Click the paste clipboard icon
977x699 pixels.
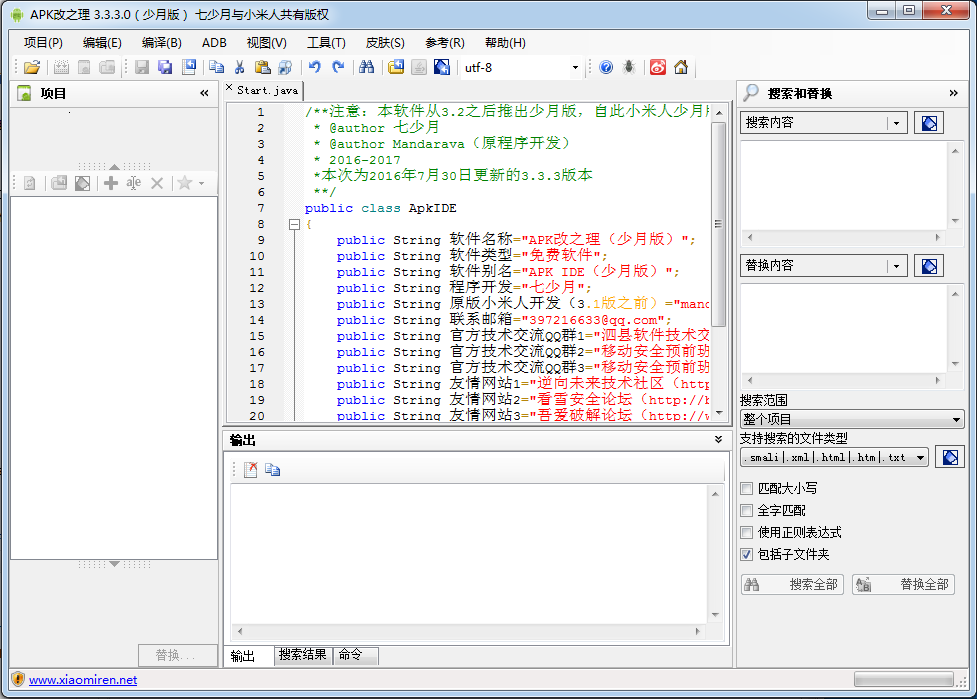(x=263, y=67)
